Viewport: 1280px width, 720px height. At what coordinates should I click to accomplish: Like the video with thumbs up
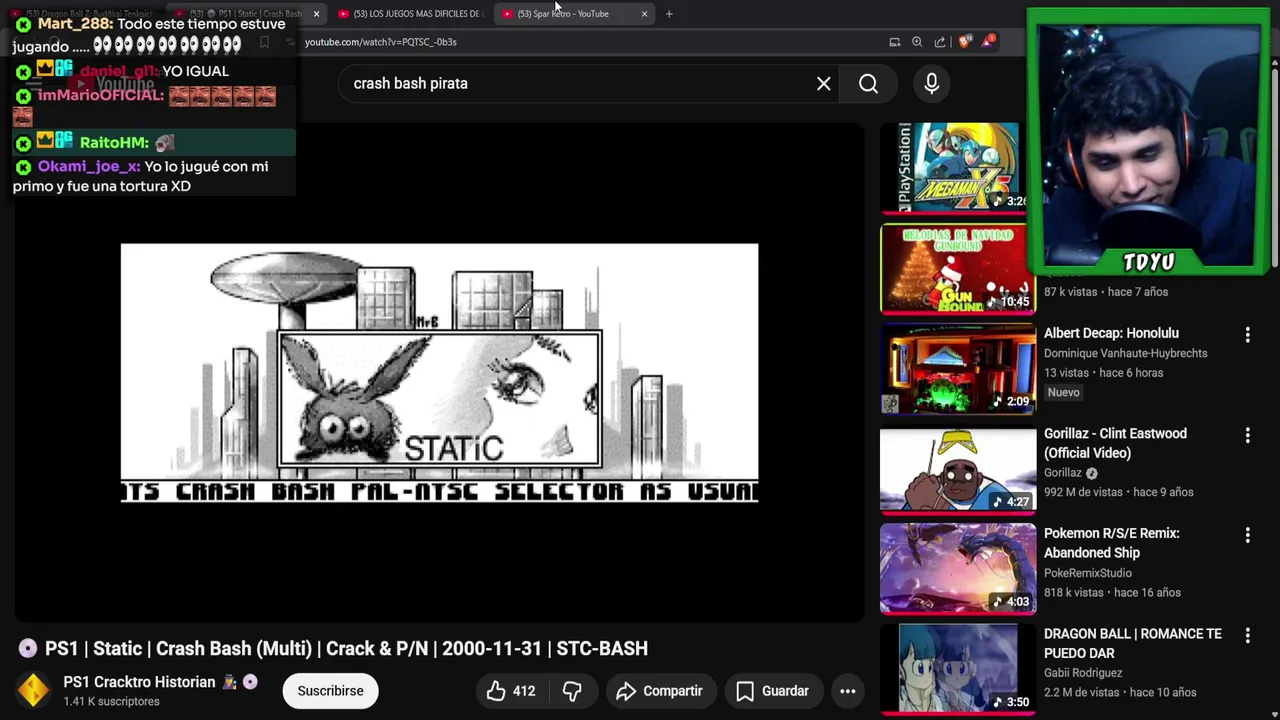(x=511, y=691)
